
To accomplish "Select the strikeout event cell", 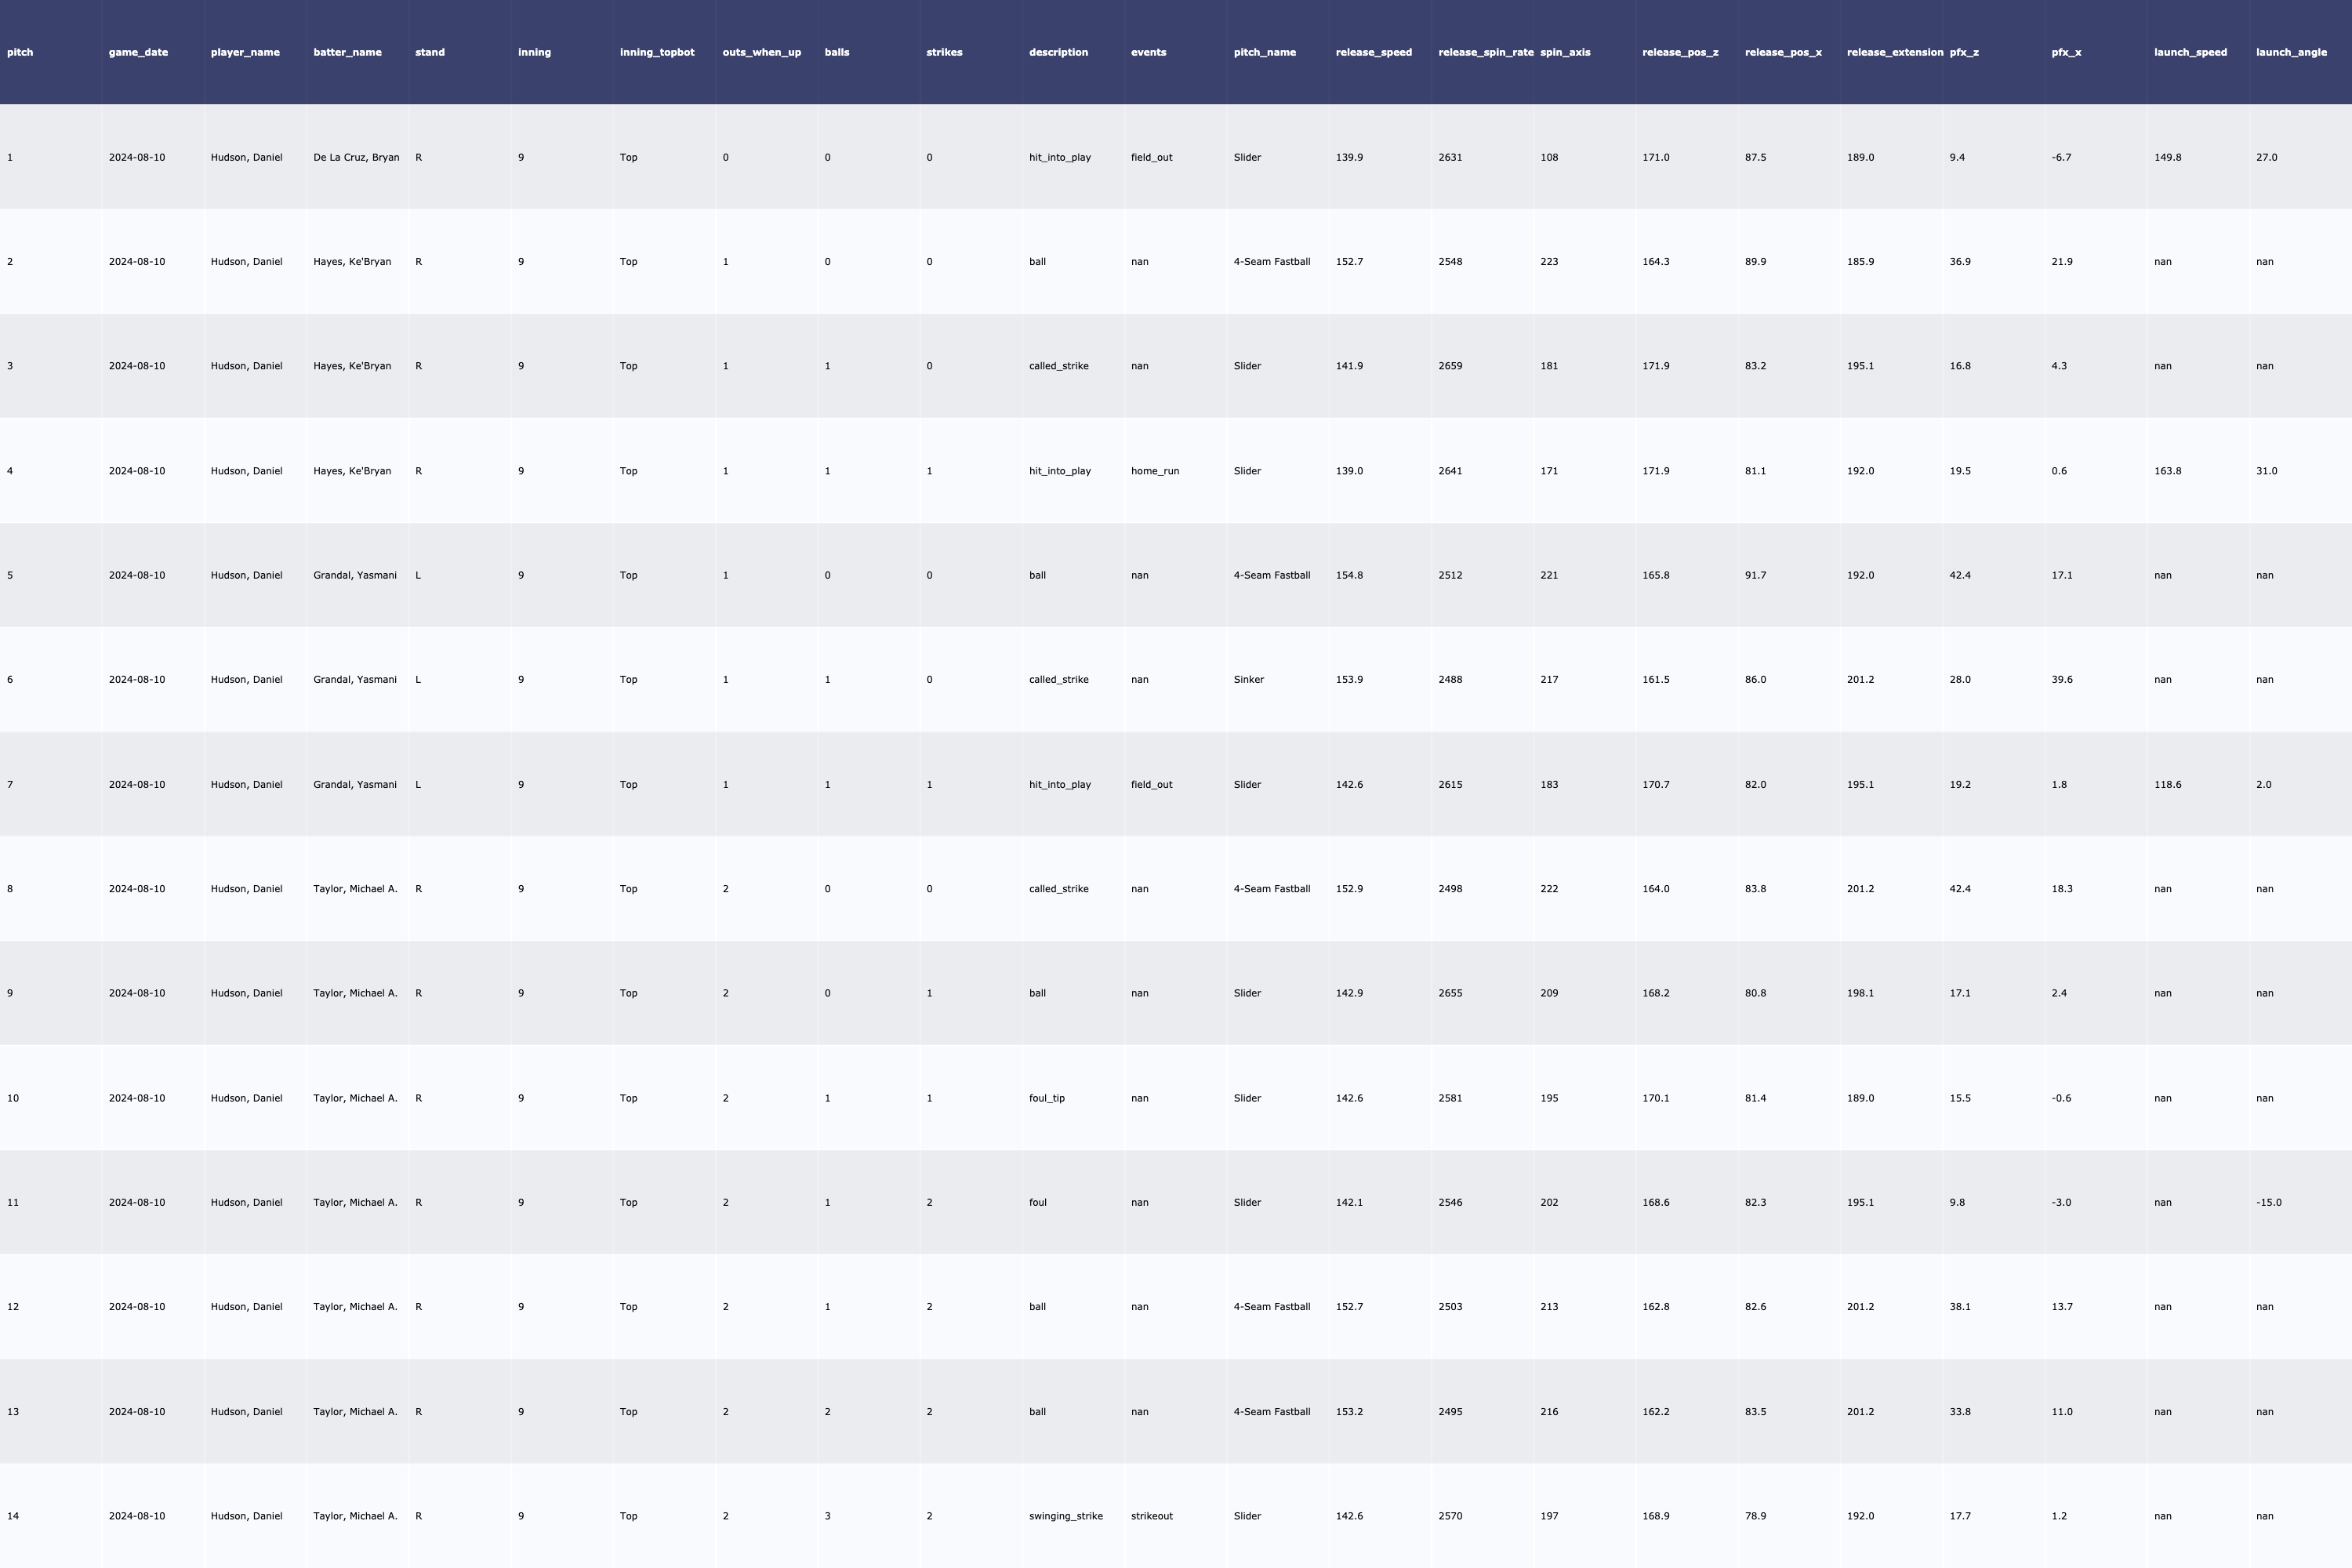I will [1151, 1516].
